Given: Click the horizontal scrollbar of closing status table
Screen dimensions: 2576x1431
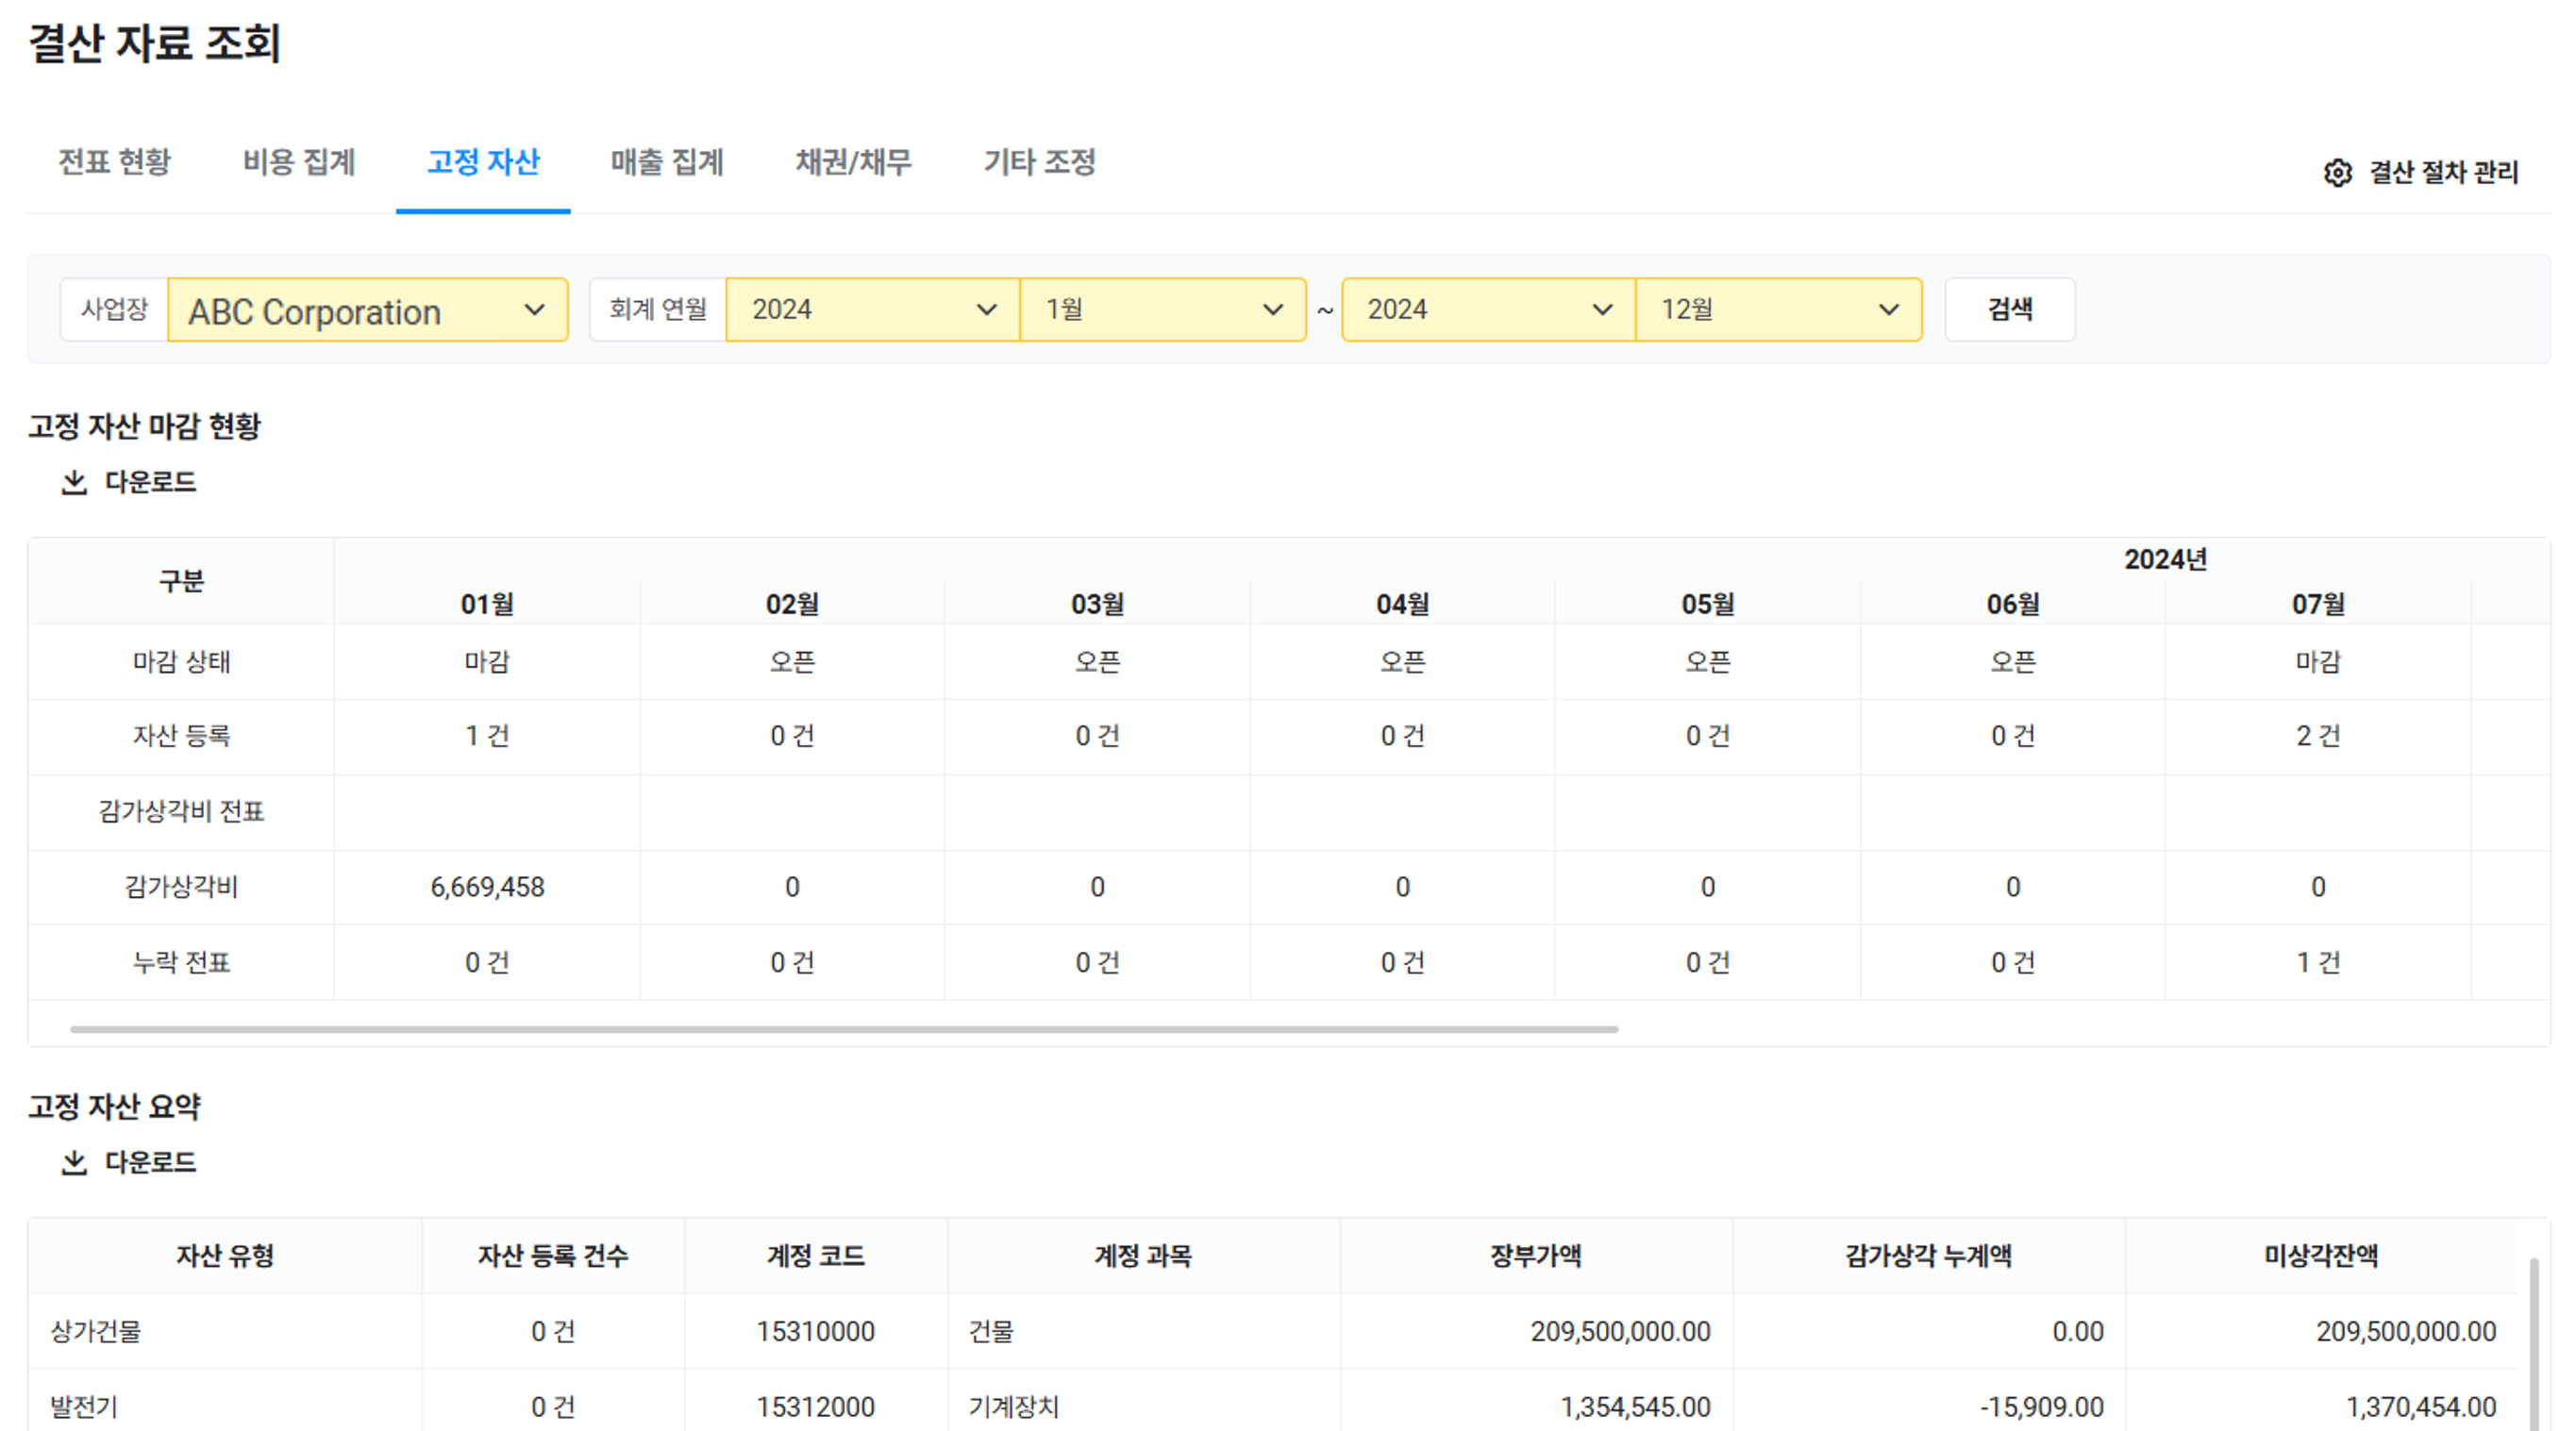Looking at the screenshot, I should (x=843, y=1029).
